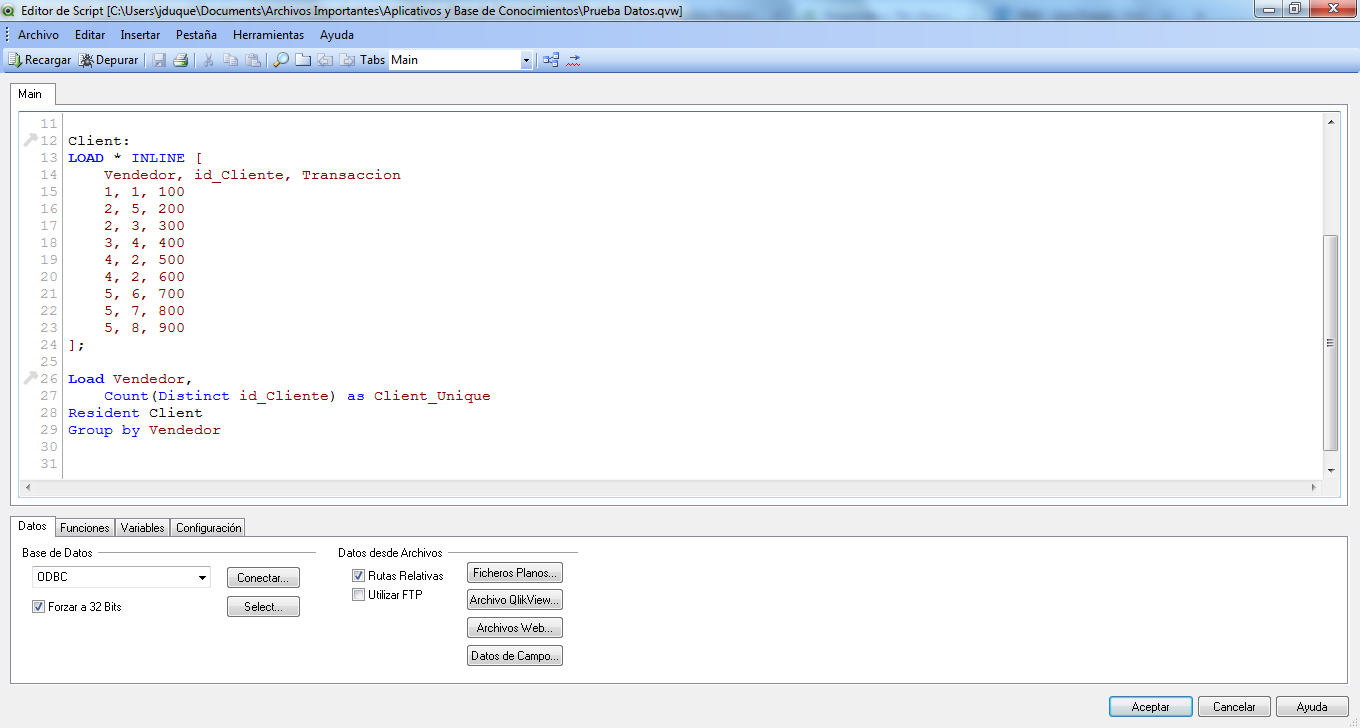The image size is (1360, 728).
Task: Click the Select... button
Action: pos(263,607)
